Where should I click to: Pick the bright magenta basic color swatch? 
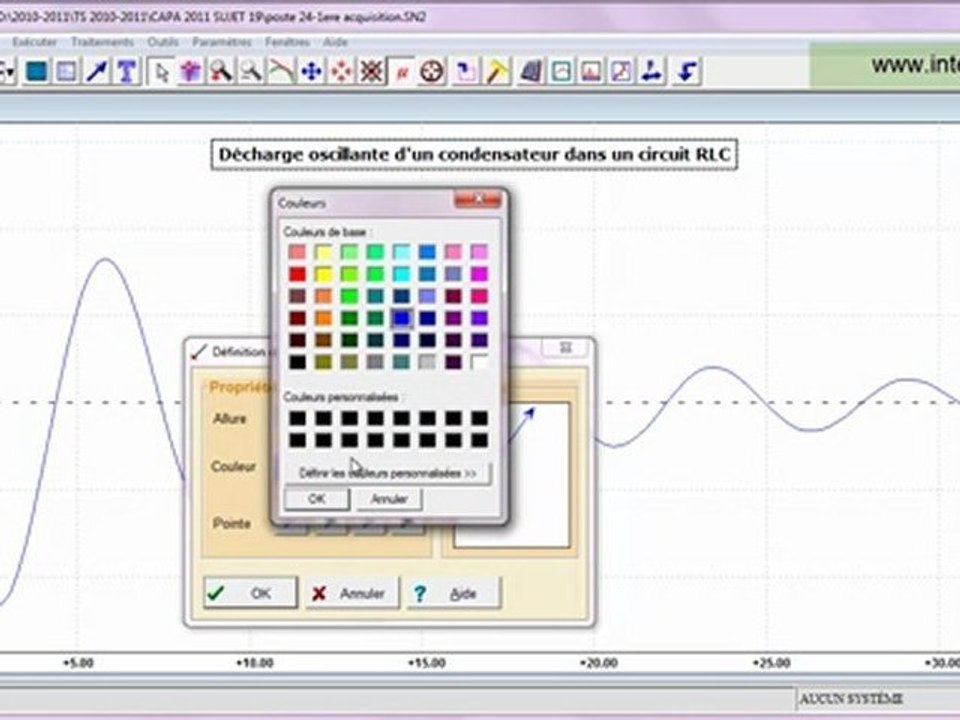click(x=479, y=274)
